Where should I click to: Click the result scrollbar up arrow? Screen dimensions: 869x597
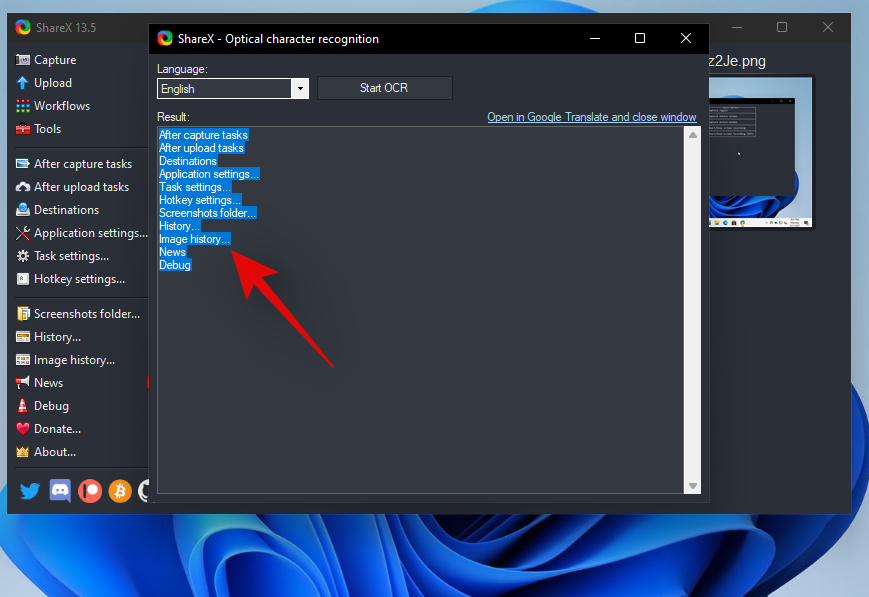click(693, 135)
